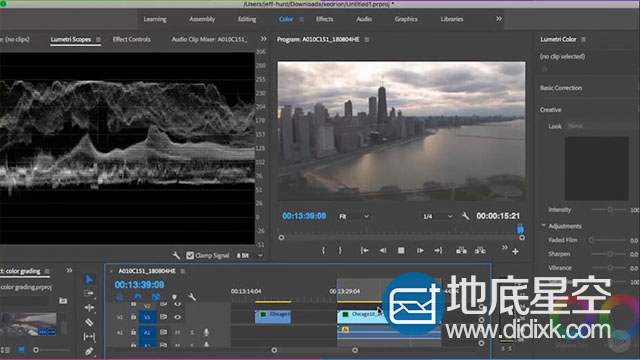Open the Fit zoom level dropdown
The width and height of the screenshot is (640, 360).
click(x=354, y=216)
